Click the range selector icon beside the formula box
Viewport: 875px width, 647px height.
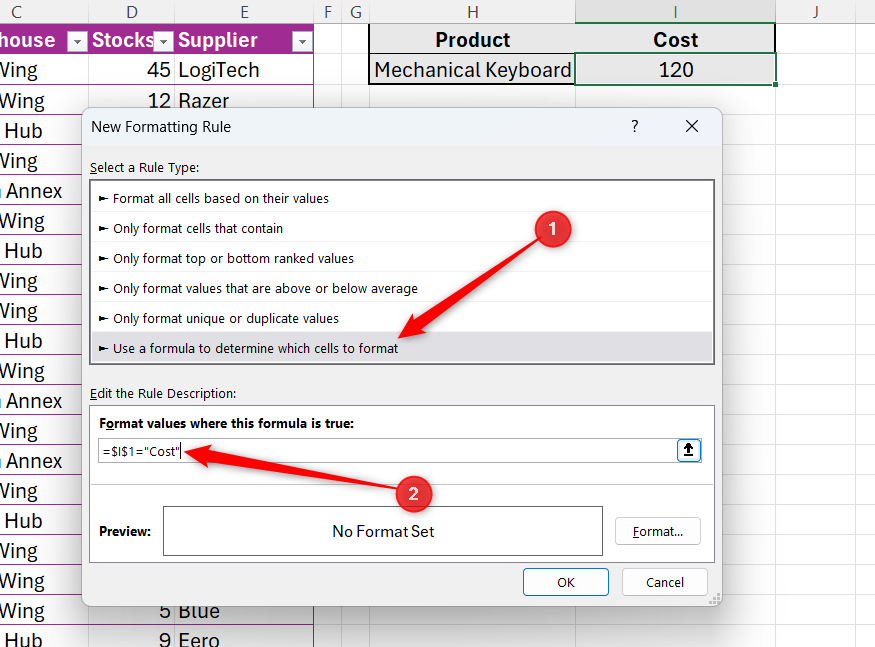688,450
